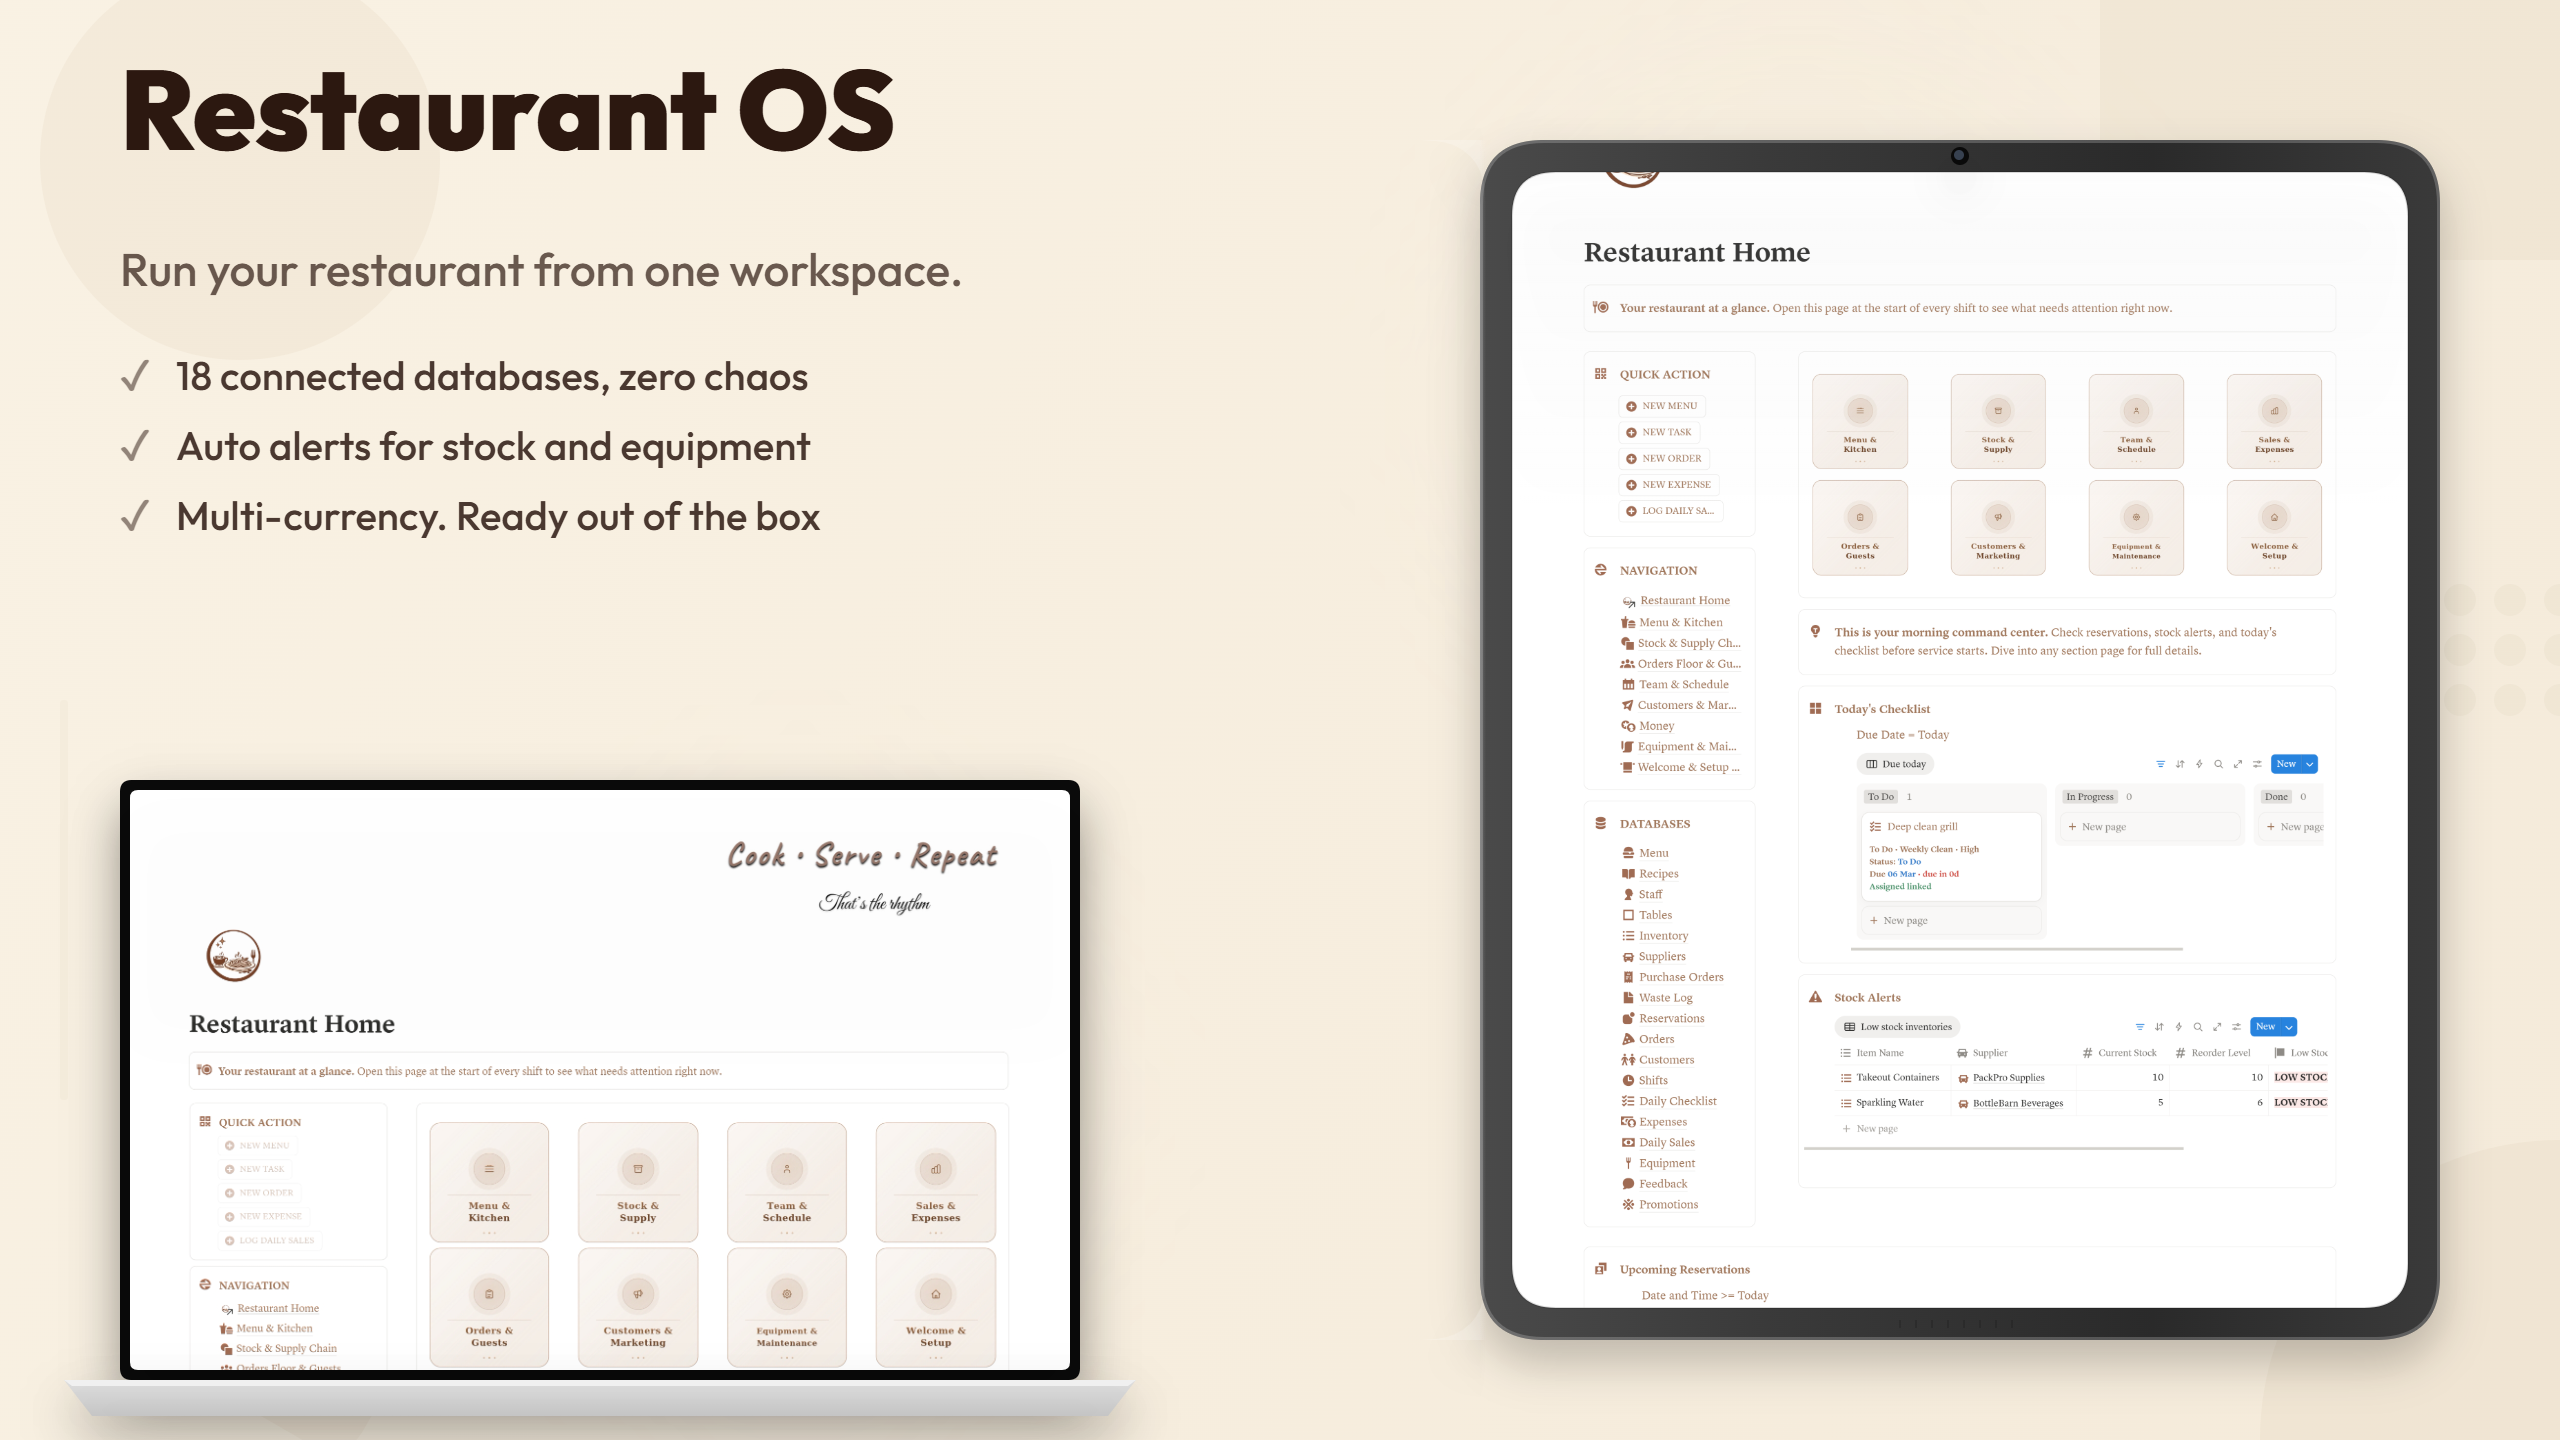2560x1440 pixels.
Task: Click the New button in Today's Checklist
Action: [2286, 764]
